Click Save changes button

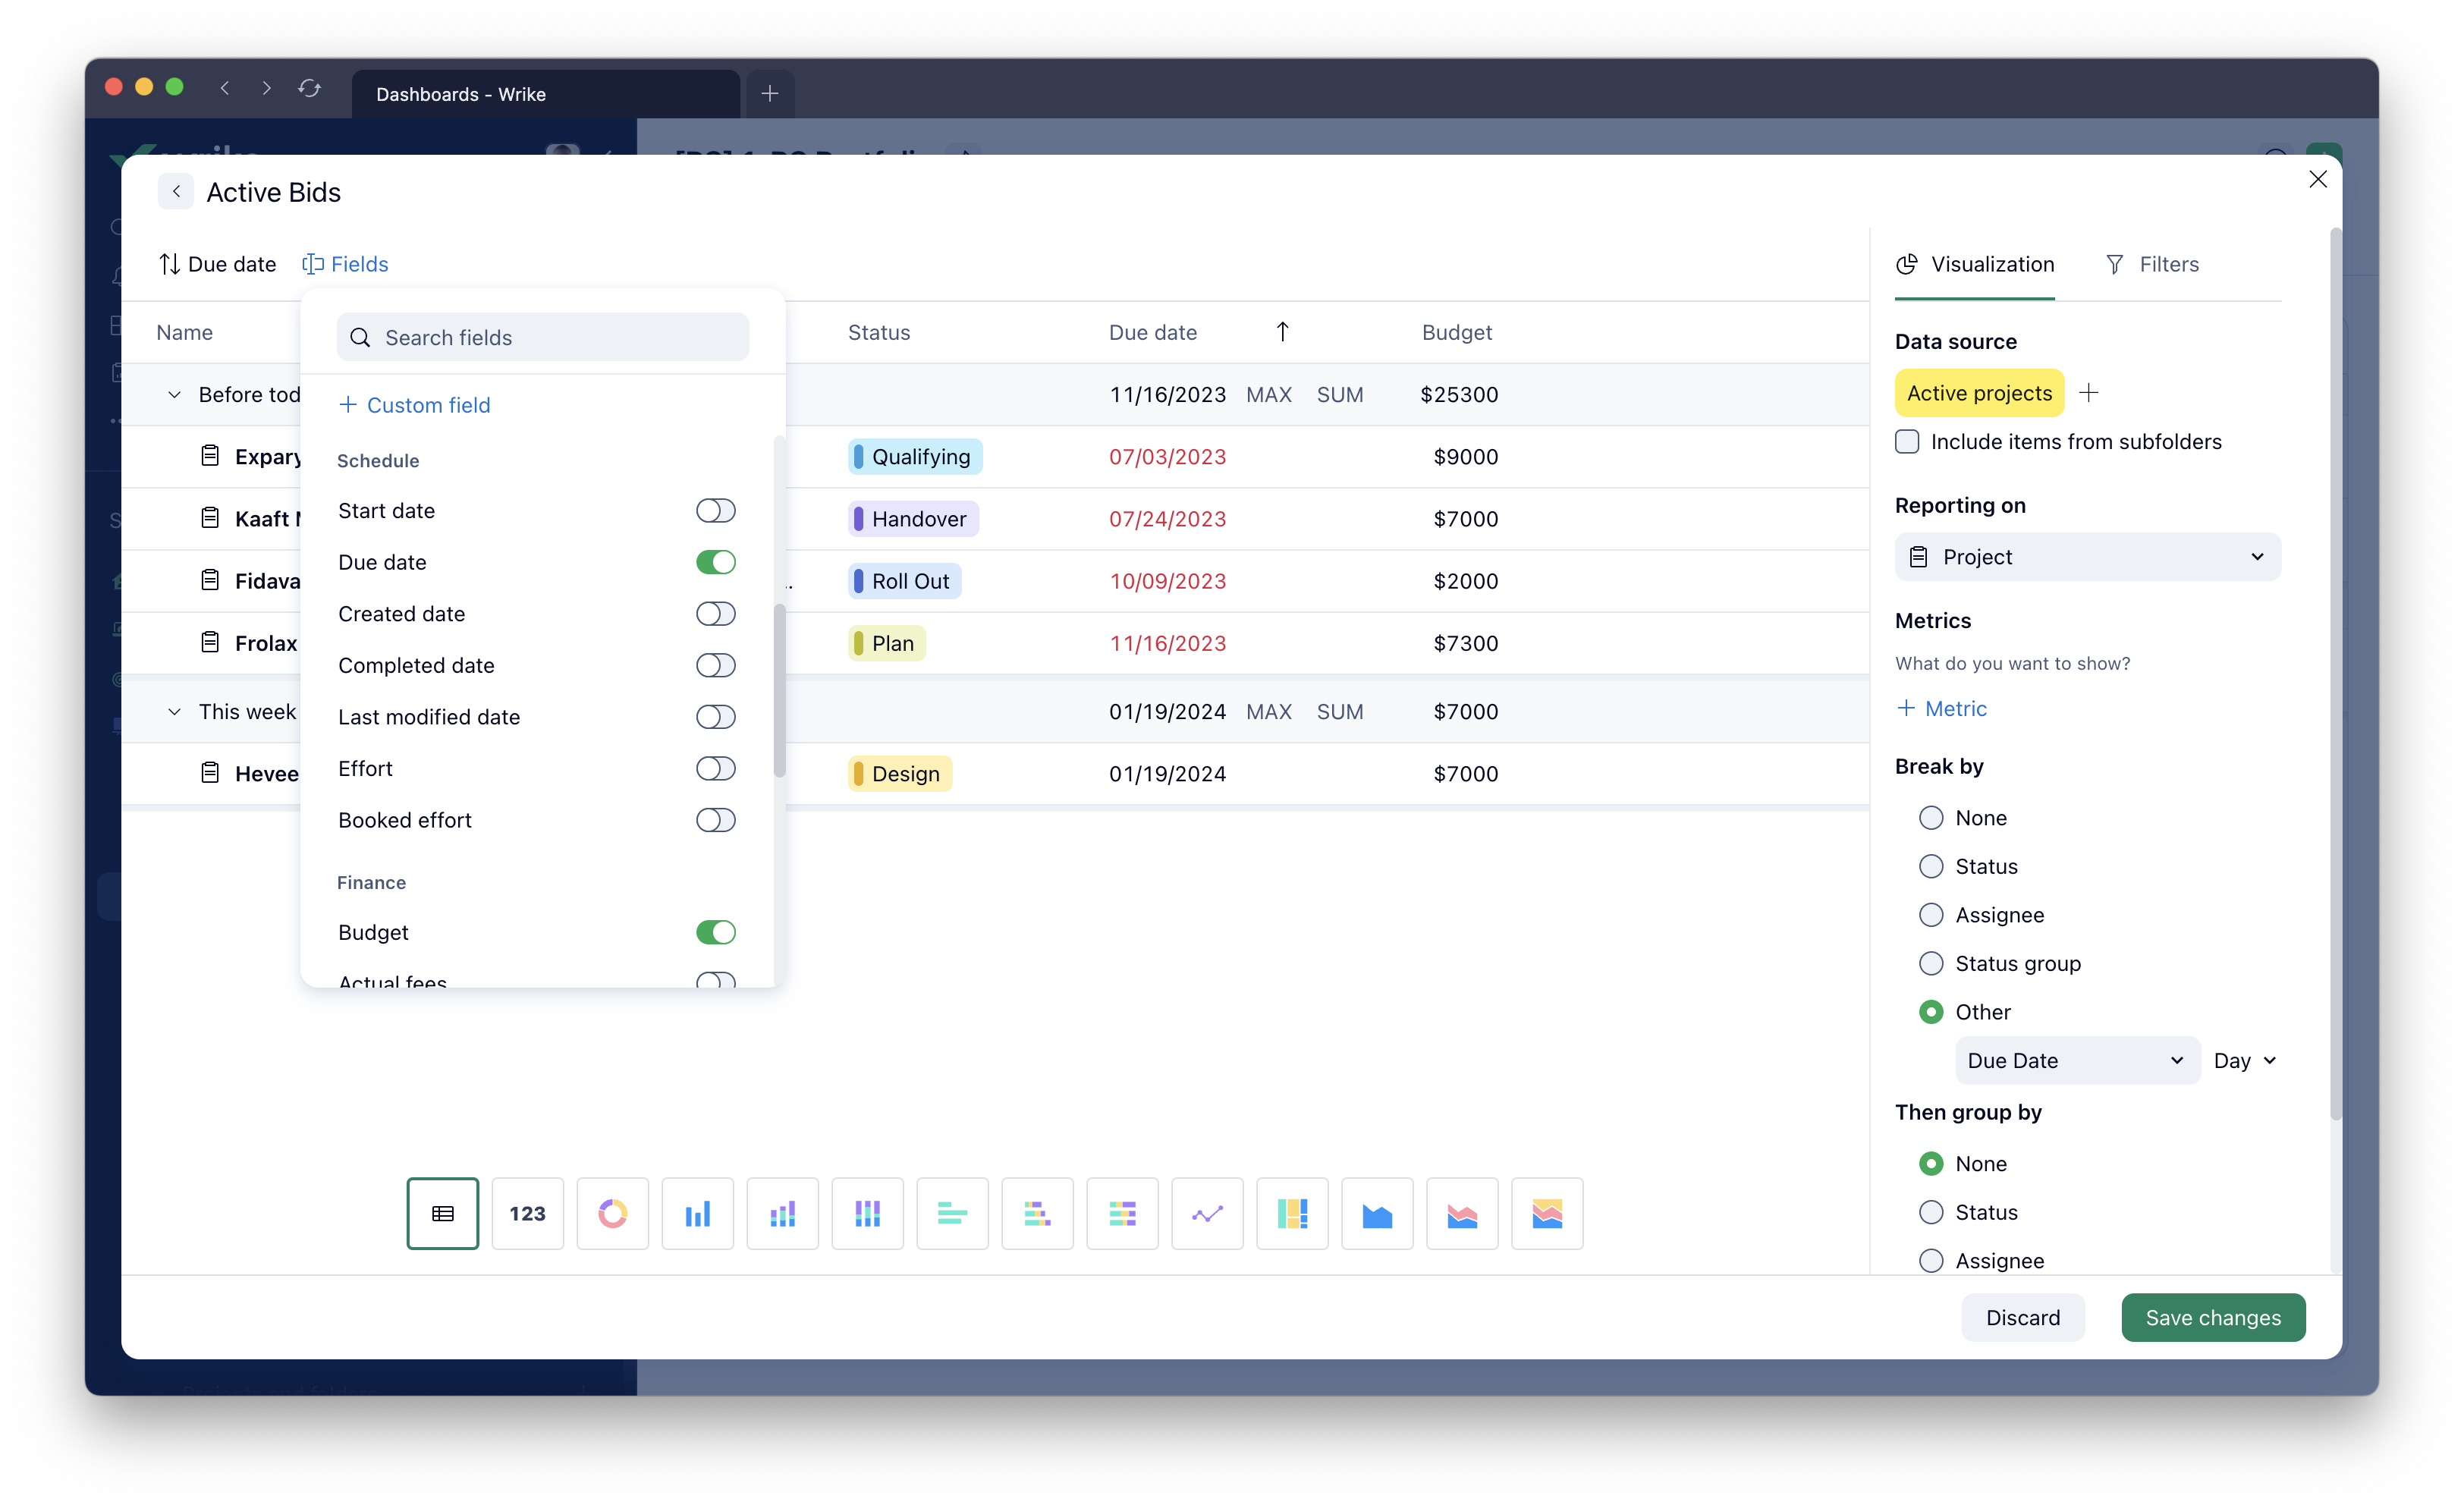[2212, 1317]
